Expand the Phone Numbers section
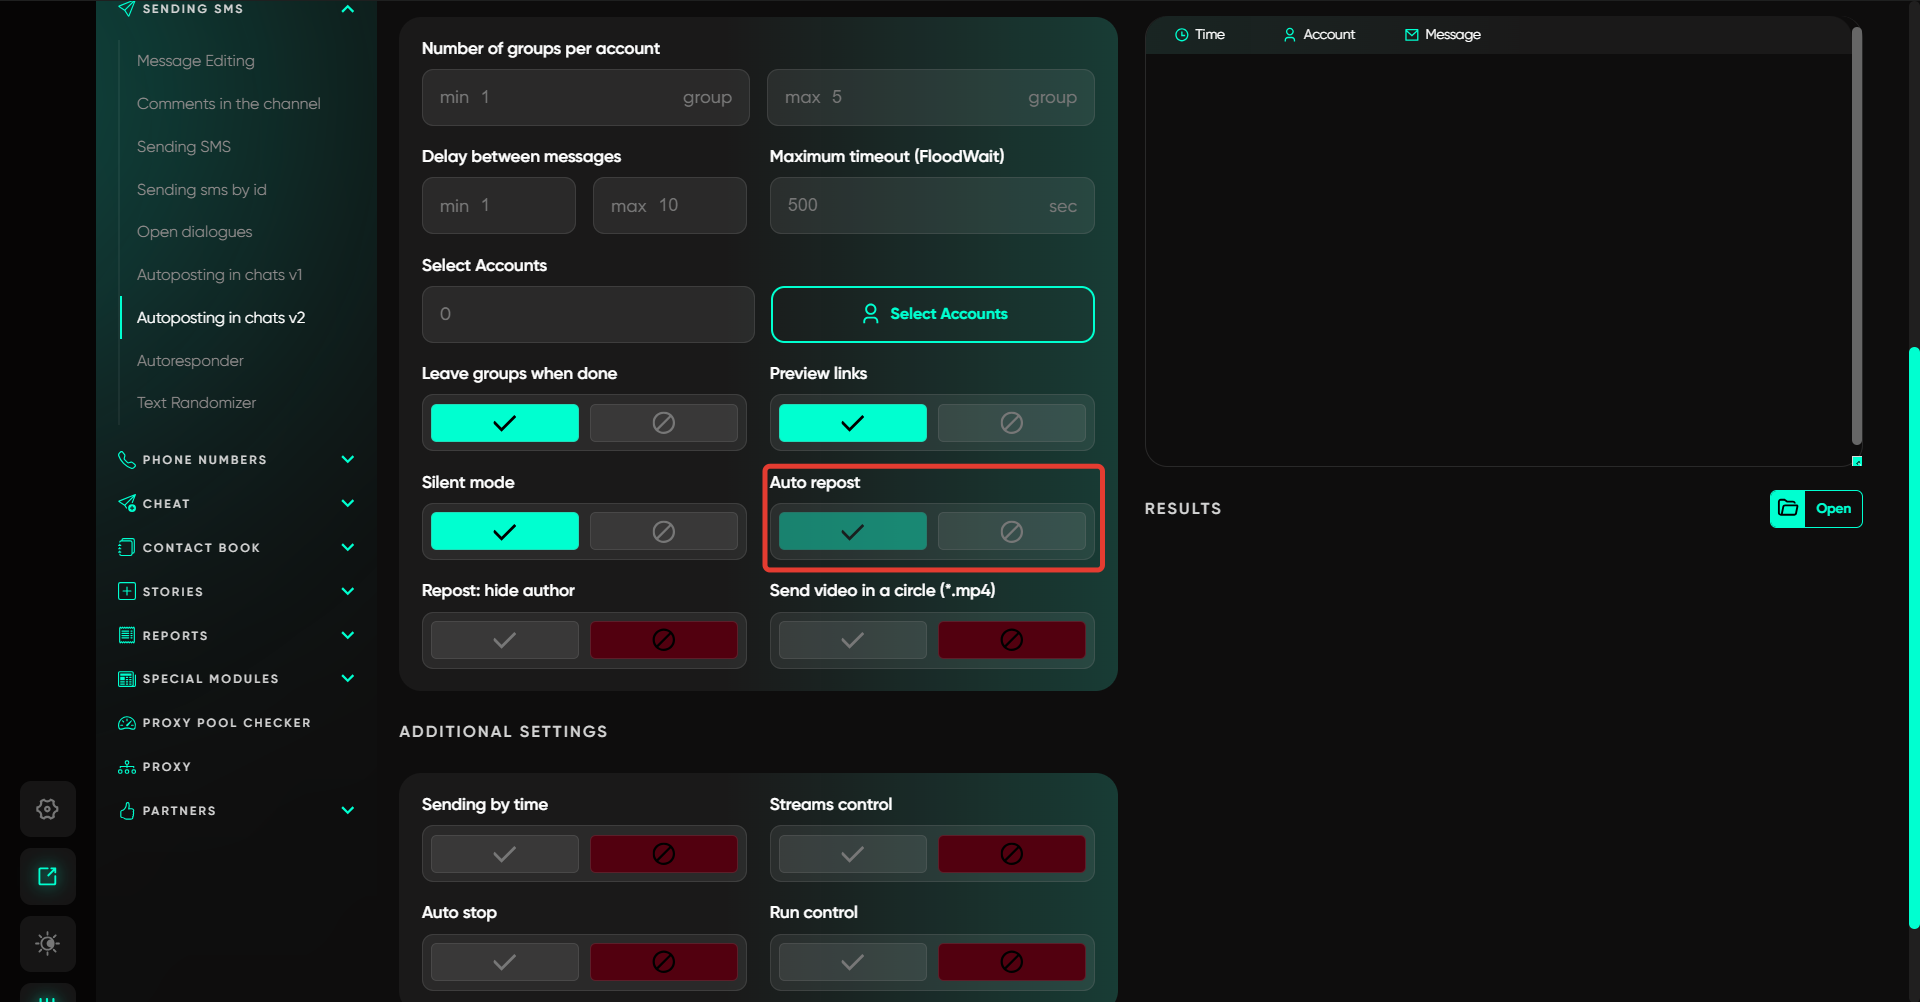Image resolution: width=1920 pixels, height=1002 pixels. (347, 460)
